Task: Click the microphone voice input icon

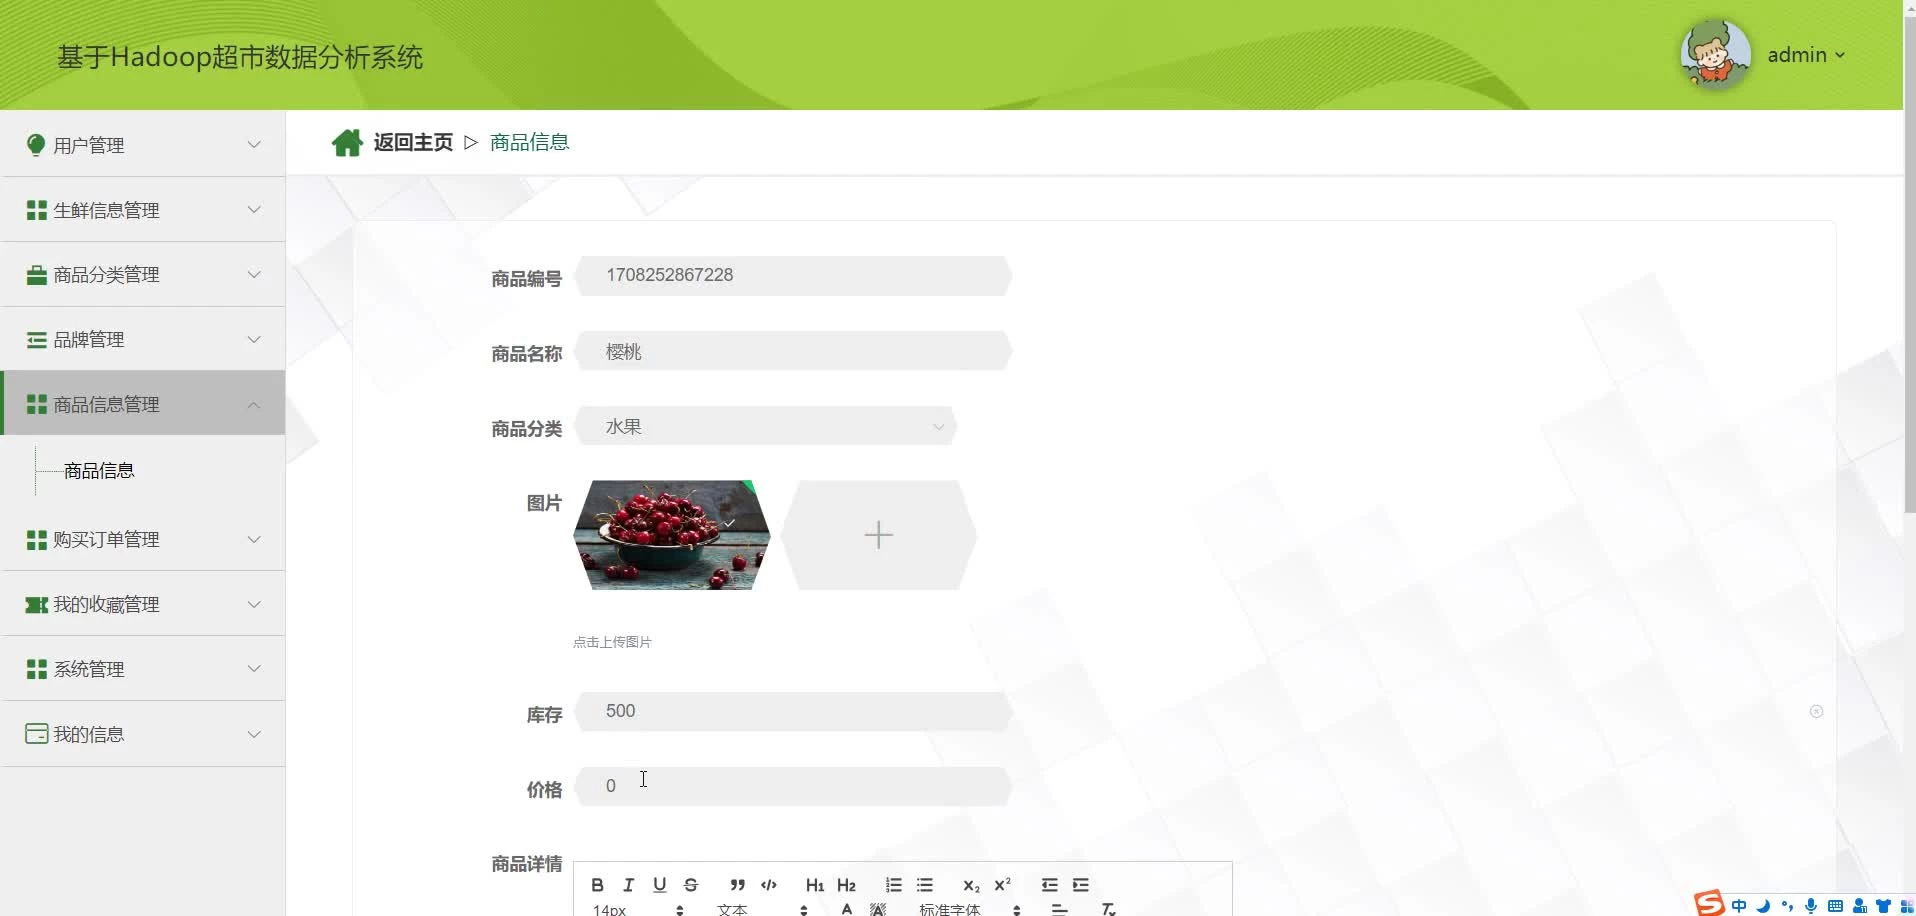Action: click(1811, 906)
